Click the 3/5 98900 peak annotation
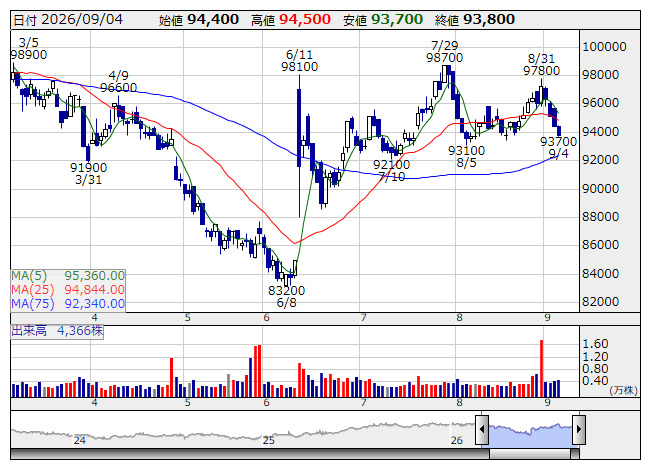The height and width of the screenshot is (470, 653). point(29,49)
